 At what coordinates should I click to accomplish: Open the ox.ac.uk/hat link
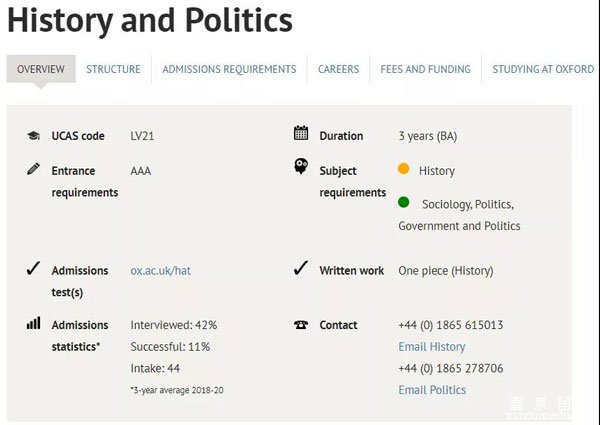[x=160, y=270]
